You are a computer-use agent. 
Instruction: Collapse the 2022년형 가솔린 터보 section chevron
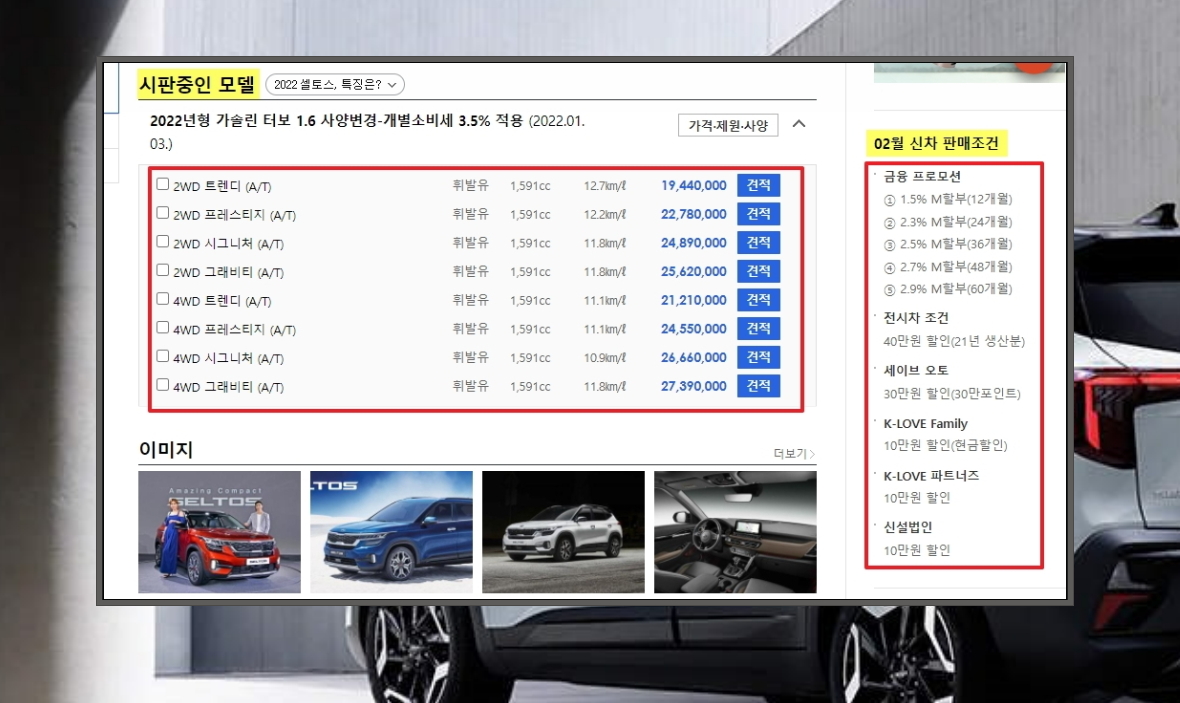pos(799,124)
